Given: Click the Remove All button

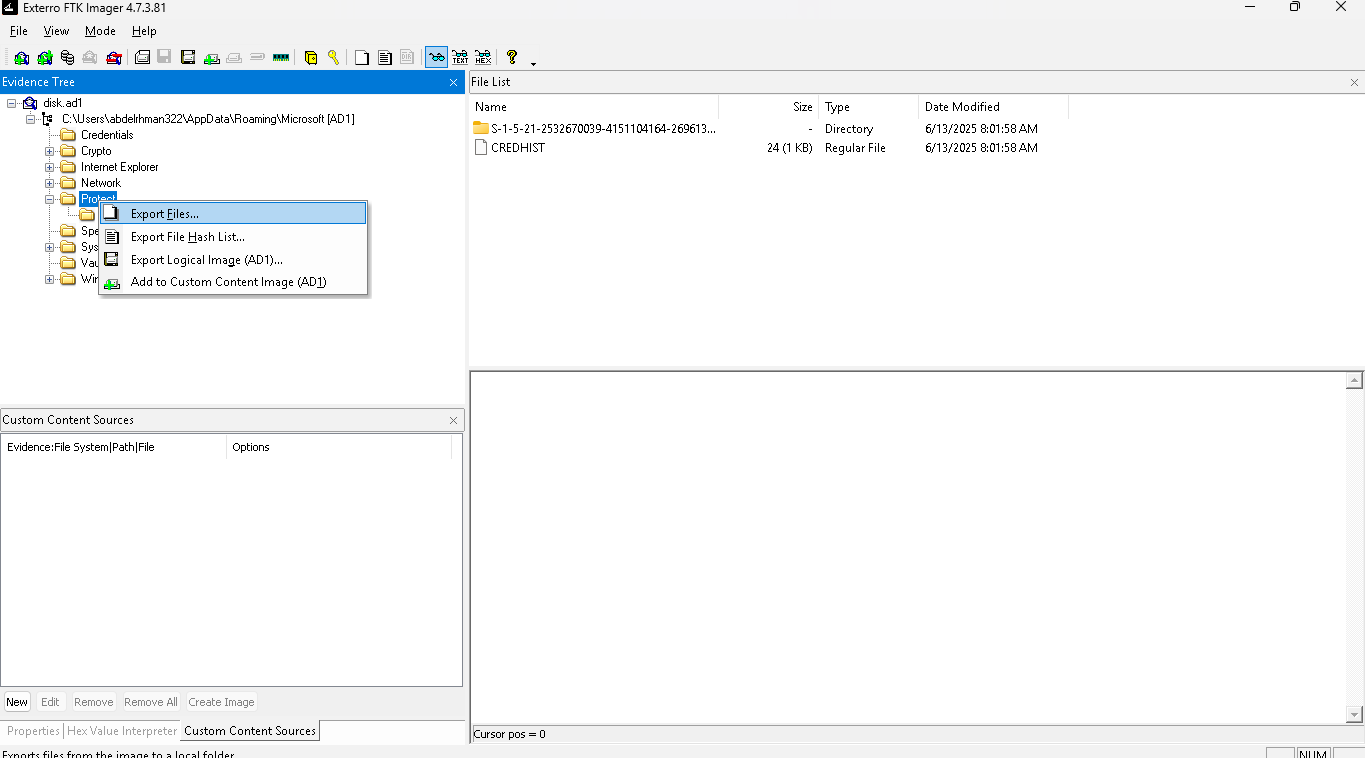Looking at the screenshot, I should pyautogui.click(x=151, y=702).
